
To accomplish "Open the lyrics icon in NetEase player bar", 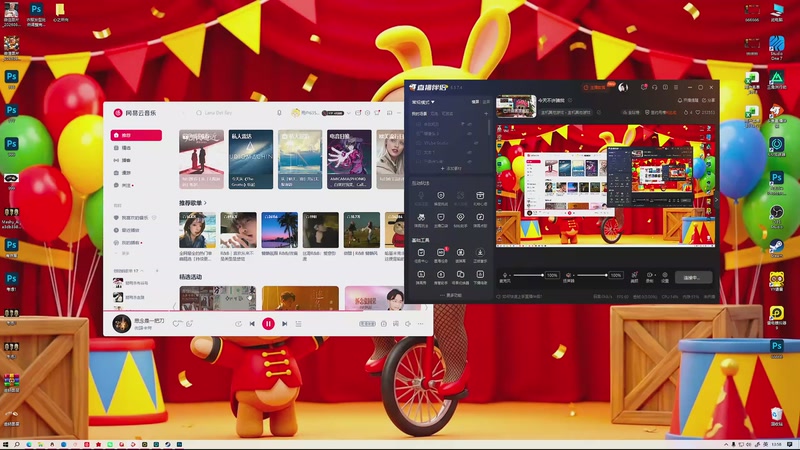I will (x=395, y=324).
